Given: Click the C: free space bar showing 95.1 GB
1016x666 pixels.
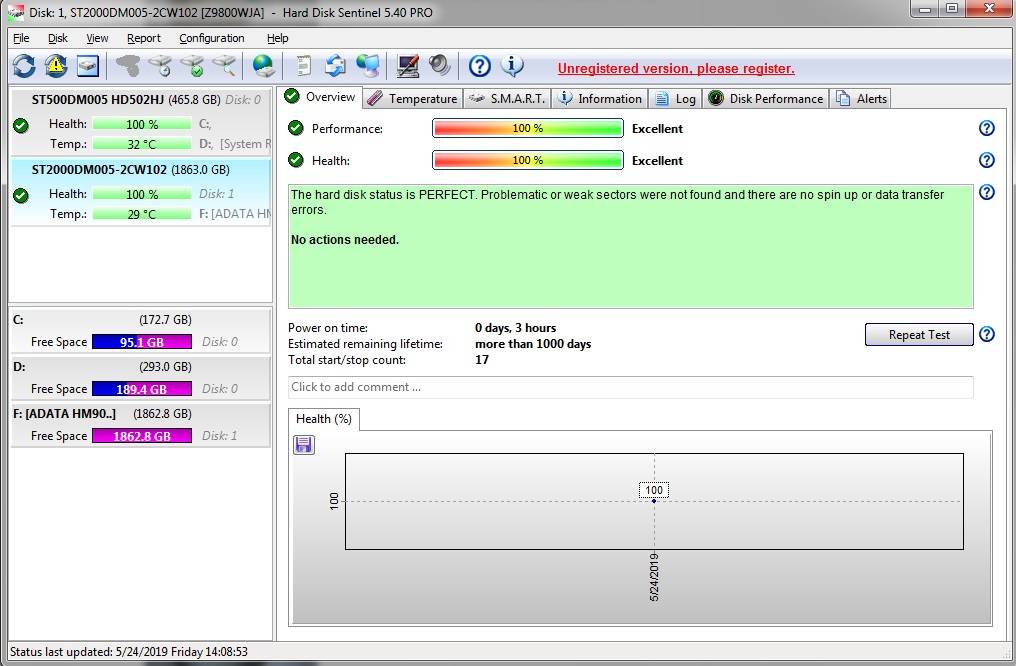Looking at the screenshot, I should [x=142, y=341].
